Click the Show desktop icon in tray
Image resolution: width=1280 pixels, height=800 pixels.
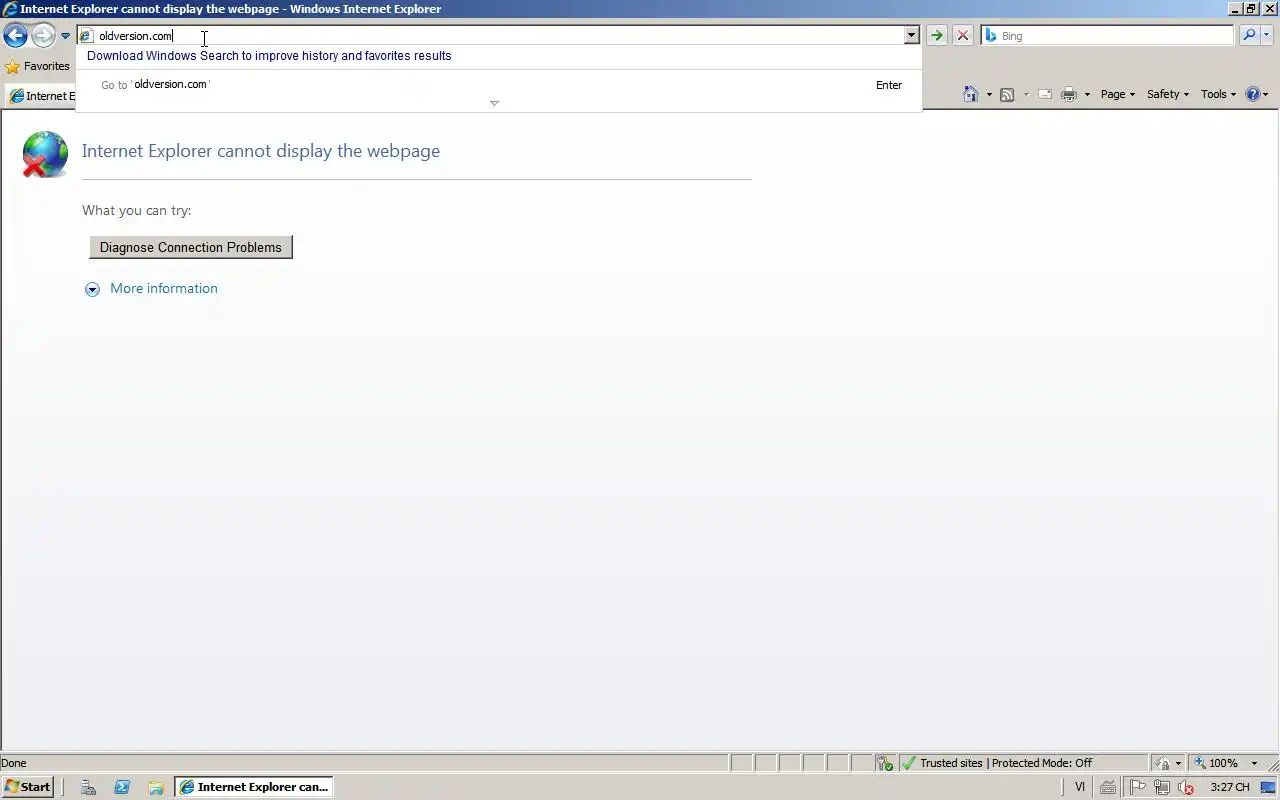tap(1268, 787)
